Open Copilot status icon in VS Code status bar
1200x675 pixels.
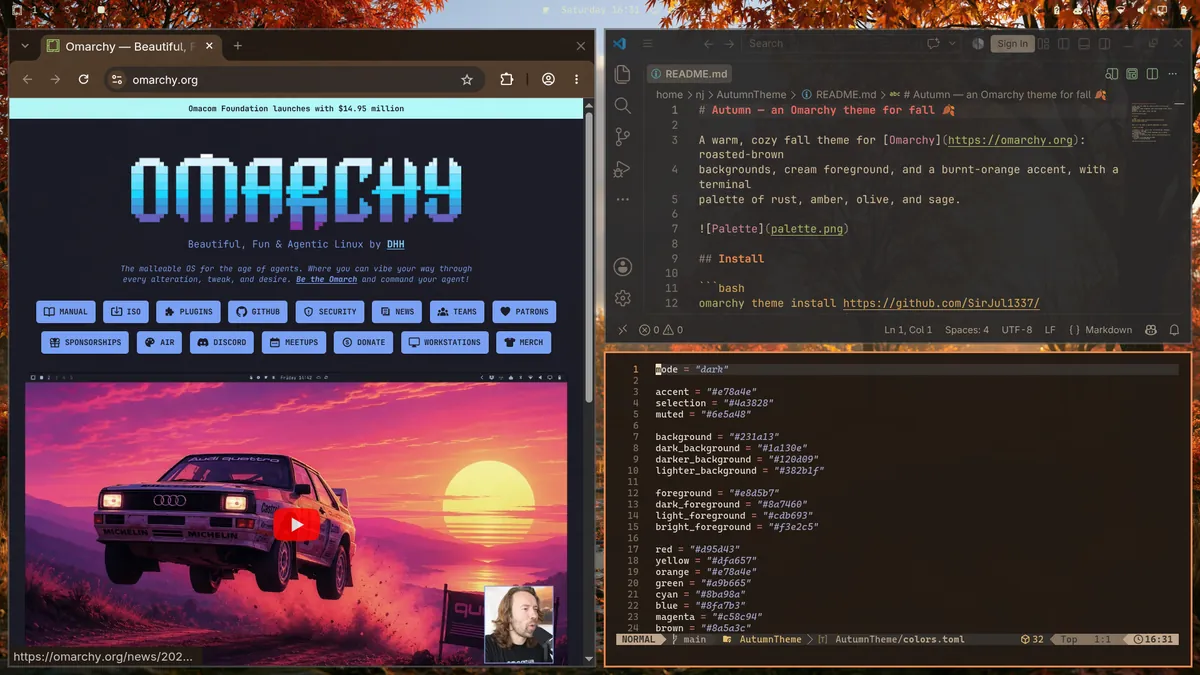pyautogui.click(x=1151, y=329)
